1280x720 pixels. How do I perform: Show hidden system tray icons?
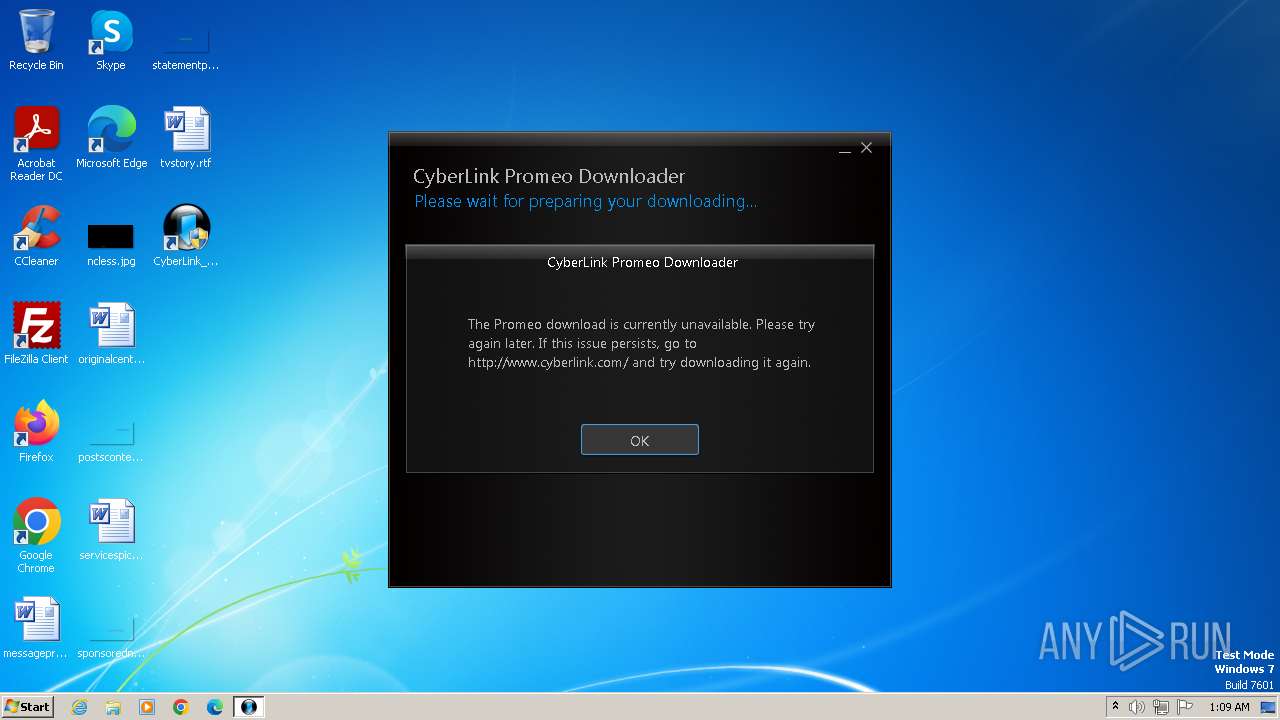click(1115, 707)
